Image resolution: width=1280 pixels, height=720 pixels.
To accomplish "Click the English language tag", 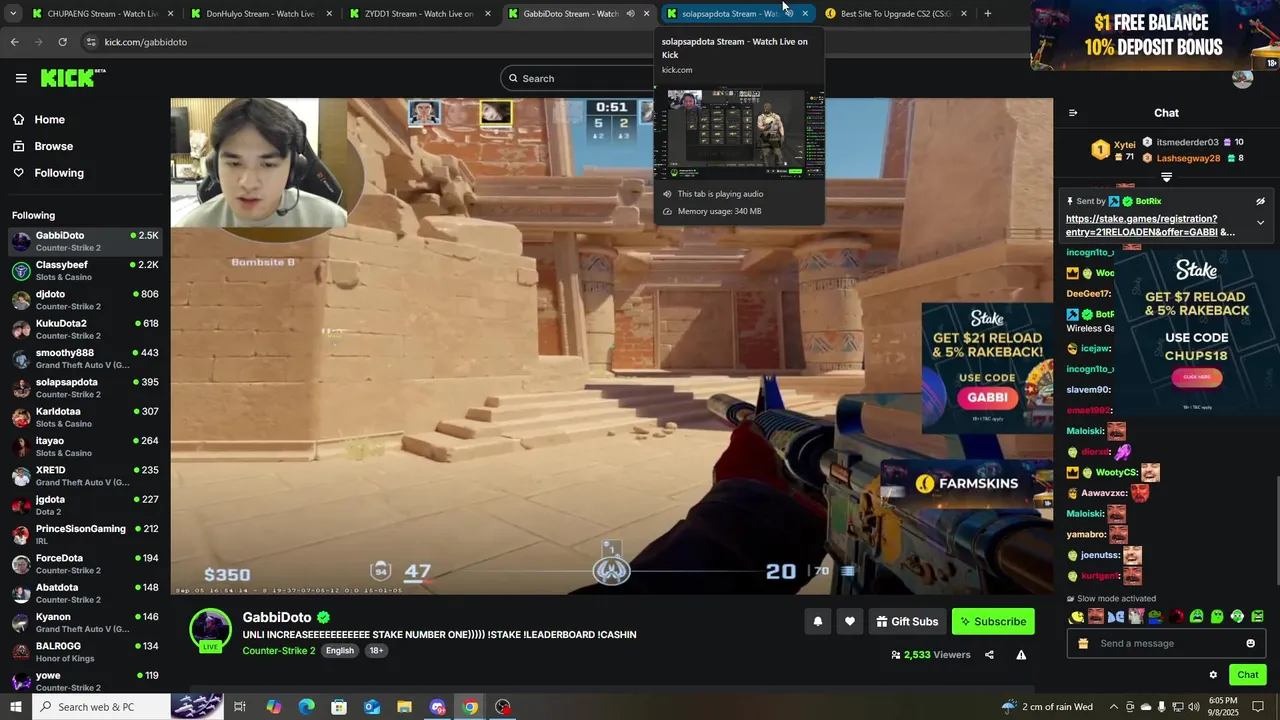I will pos(340,650).
